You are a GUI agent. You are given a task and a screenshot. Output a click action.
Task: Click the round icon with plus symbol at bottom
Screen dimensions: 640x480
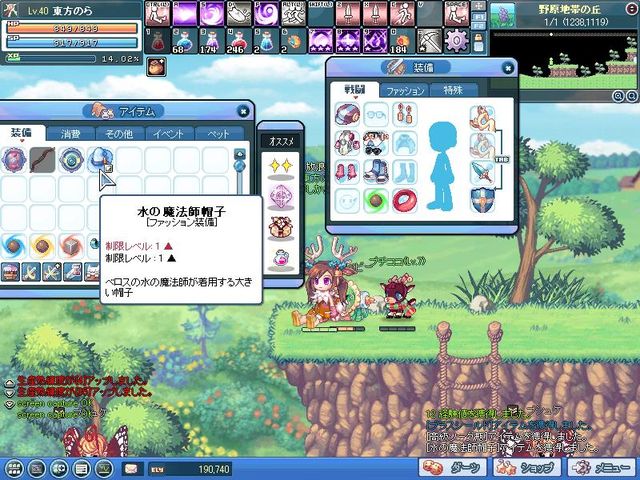60,469
